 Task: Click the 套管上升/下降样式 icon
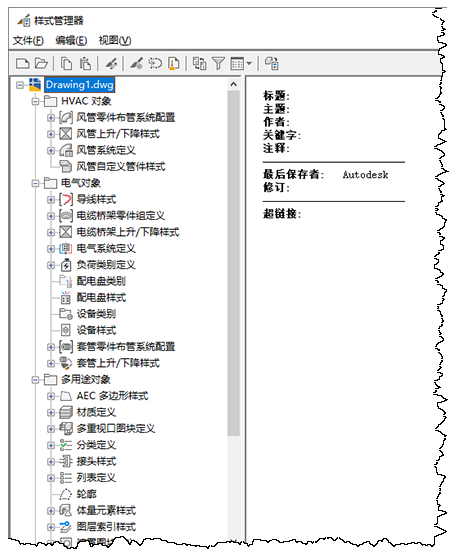[66, 363]
